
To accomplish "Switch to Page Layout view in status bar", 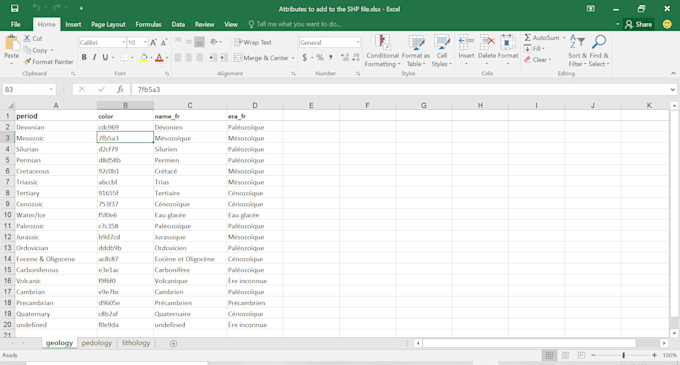I will coord(565,355).
